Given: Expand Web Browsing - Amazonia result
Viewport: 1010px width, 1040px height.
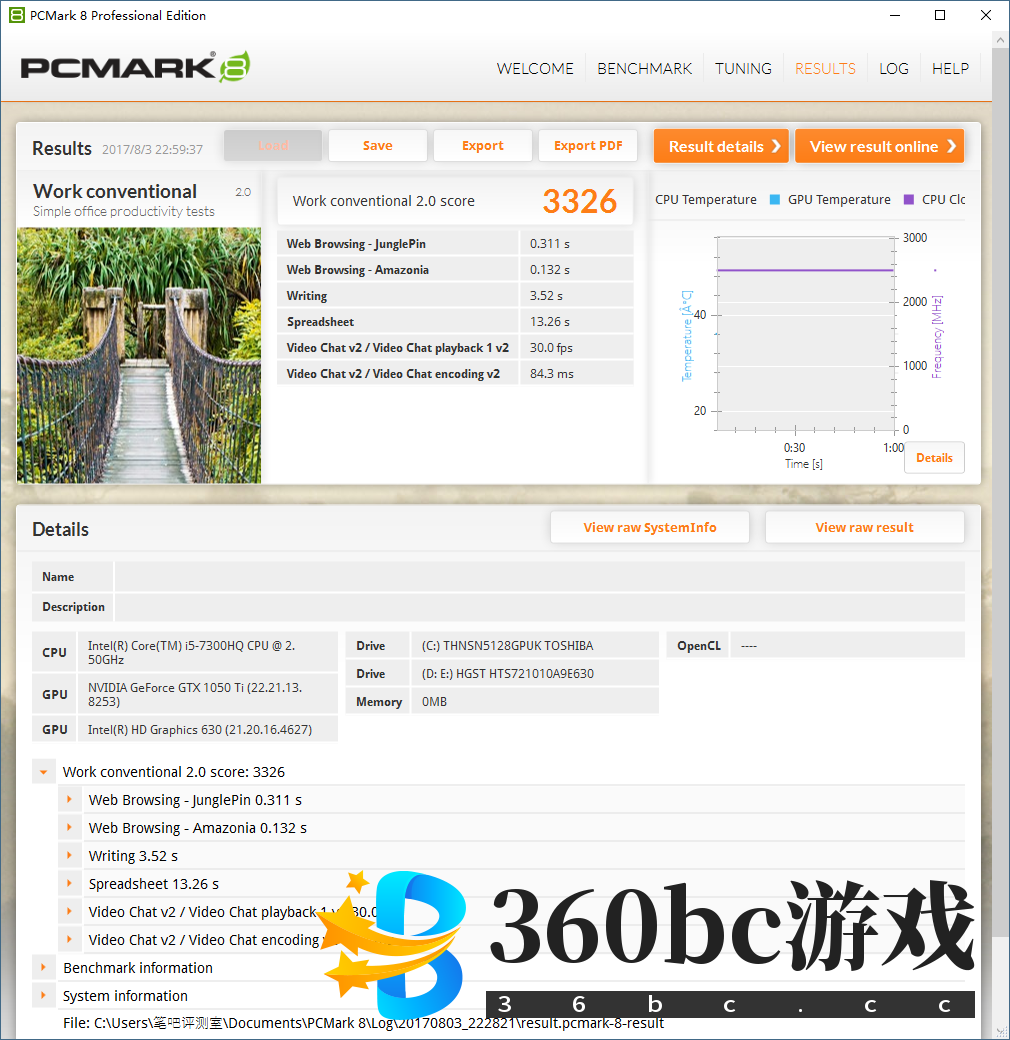Looking at the screenshot, I should point(70,828).
